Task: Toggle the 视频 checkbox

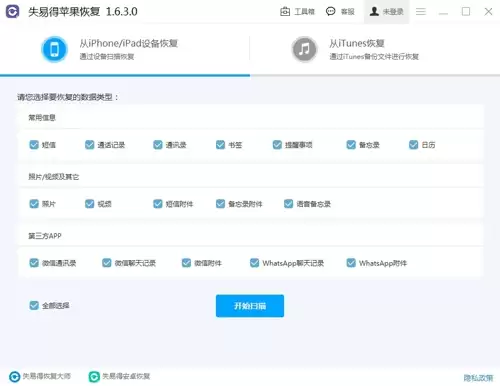Action: pos(89,204)
